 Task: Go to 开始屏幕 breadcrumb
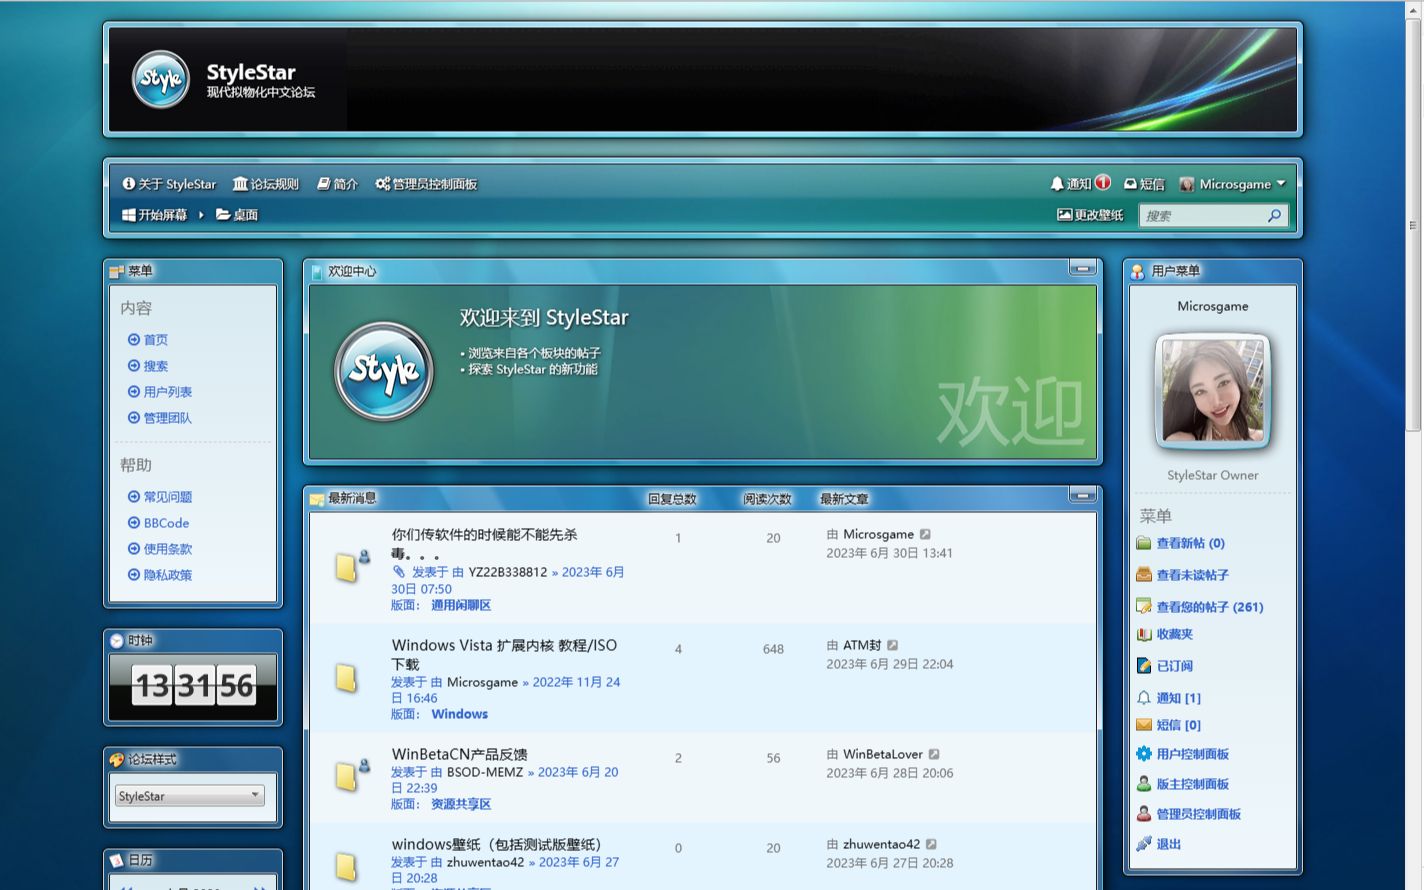click(154, 215)
